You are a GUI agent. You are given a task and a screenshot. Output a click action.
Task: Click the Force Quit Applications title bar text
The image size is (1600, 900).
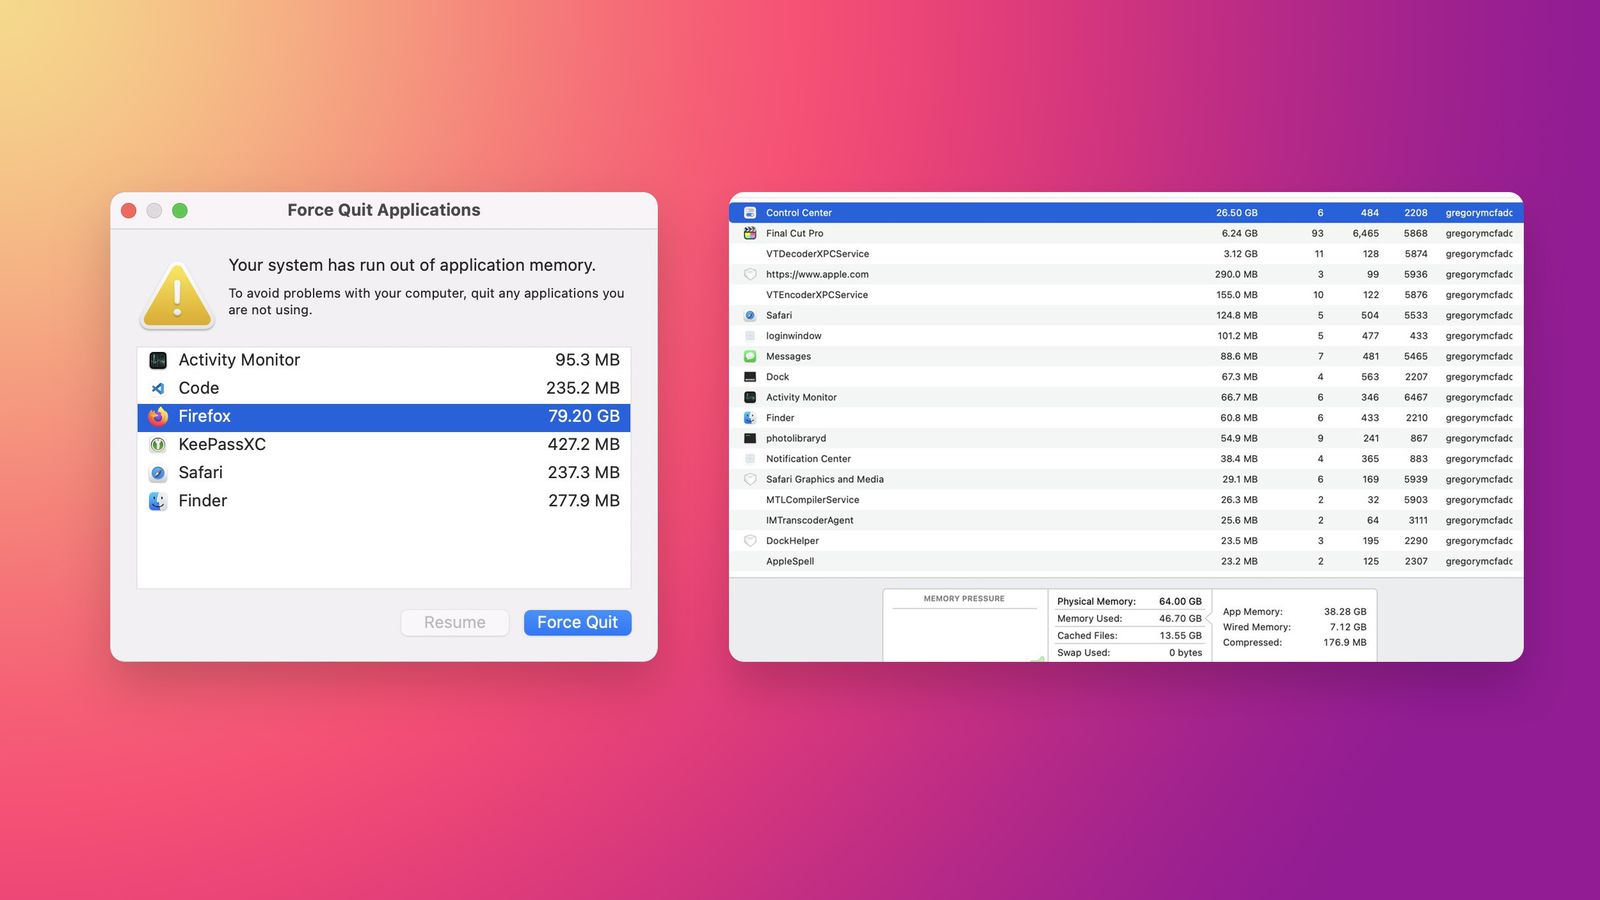click(x=384, y=210)
